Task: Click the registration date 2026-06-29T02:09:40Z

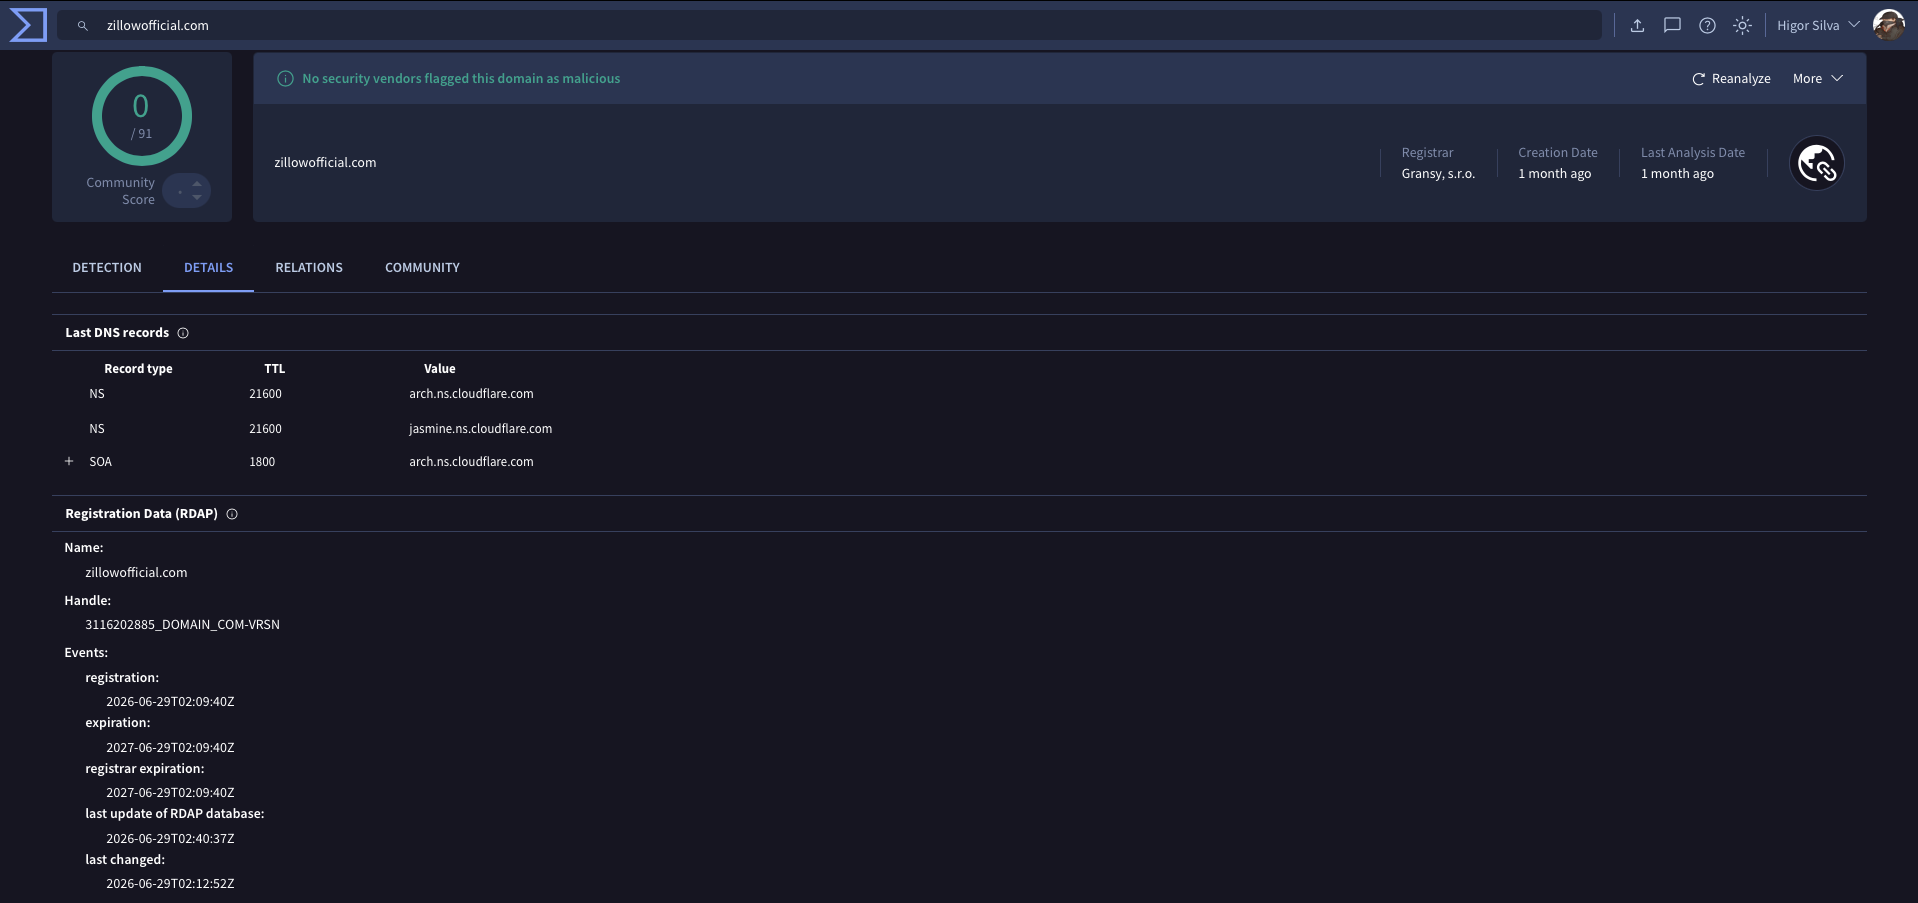Action: coord(170,702)
